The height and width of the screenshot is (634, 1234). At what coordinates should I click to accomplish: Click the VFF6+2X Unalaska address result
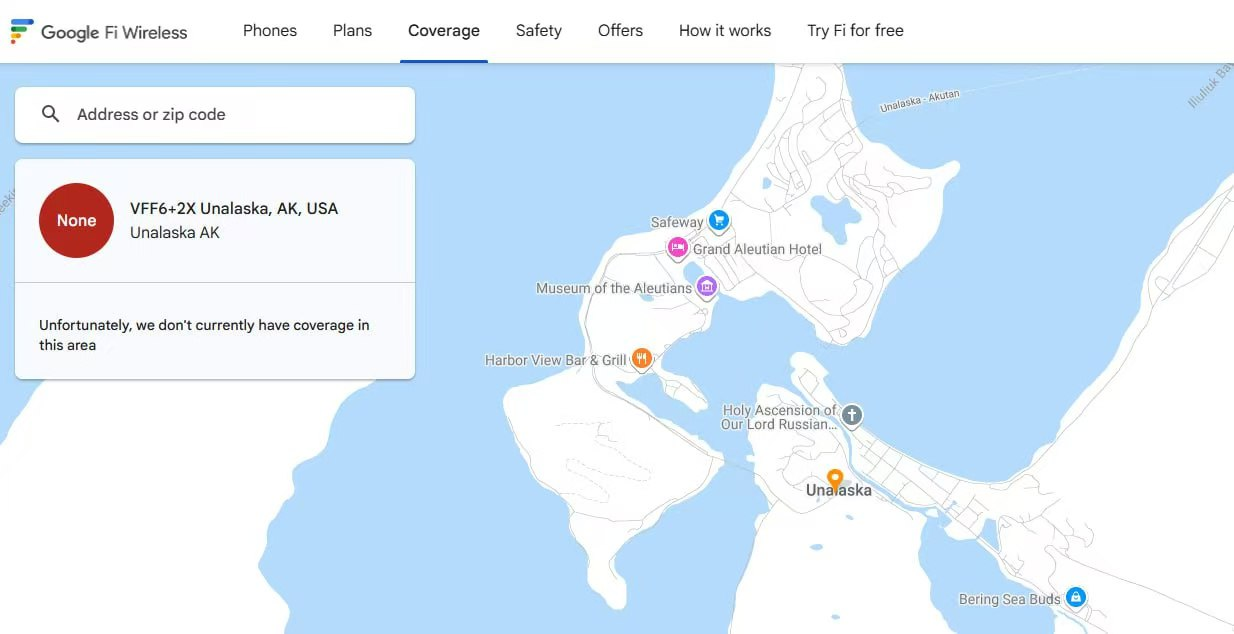pyautogui.click(x=234, y=209)
